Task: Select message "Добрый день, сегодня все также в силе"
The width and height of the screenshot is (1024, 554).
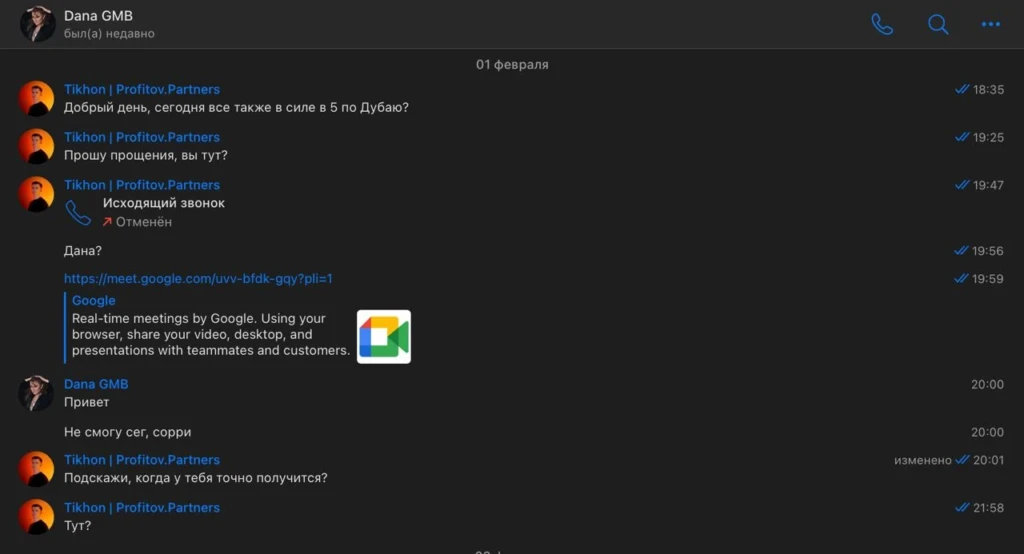Action: 236,107
